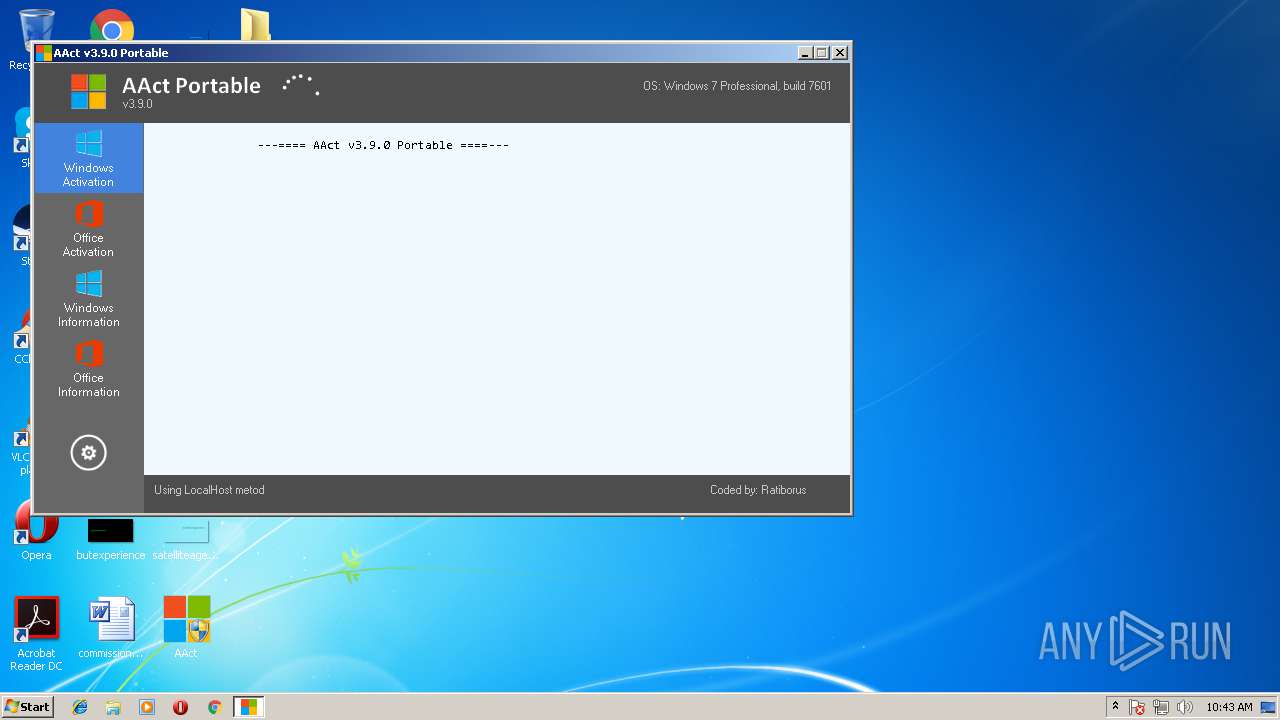Show Office Information in AAct sidebar
1280x720 pixels.
coord(88,368)
